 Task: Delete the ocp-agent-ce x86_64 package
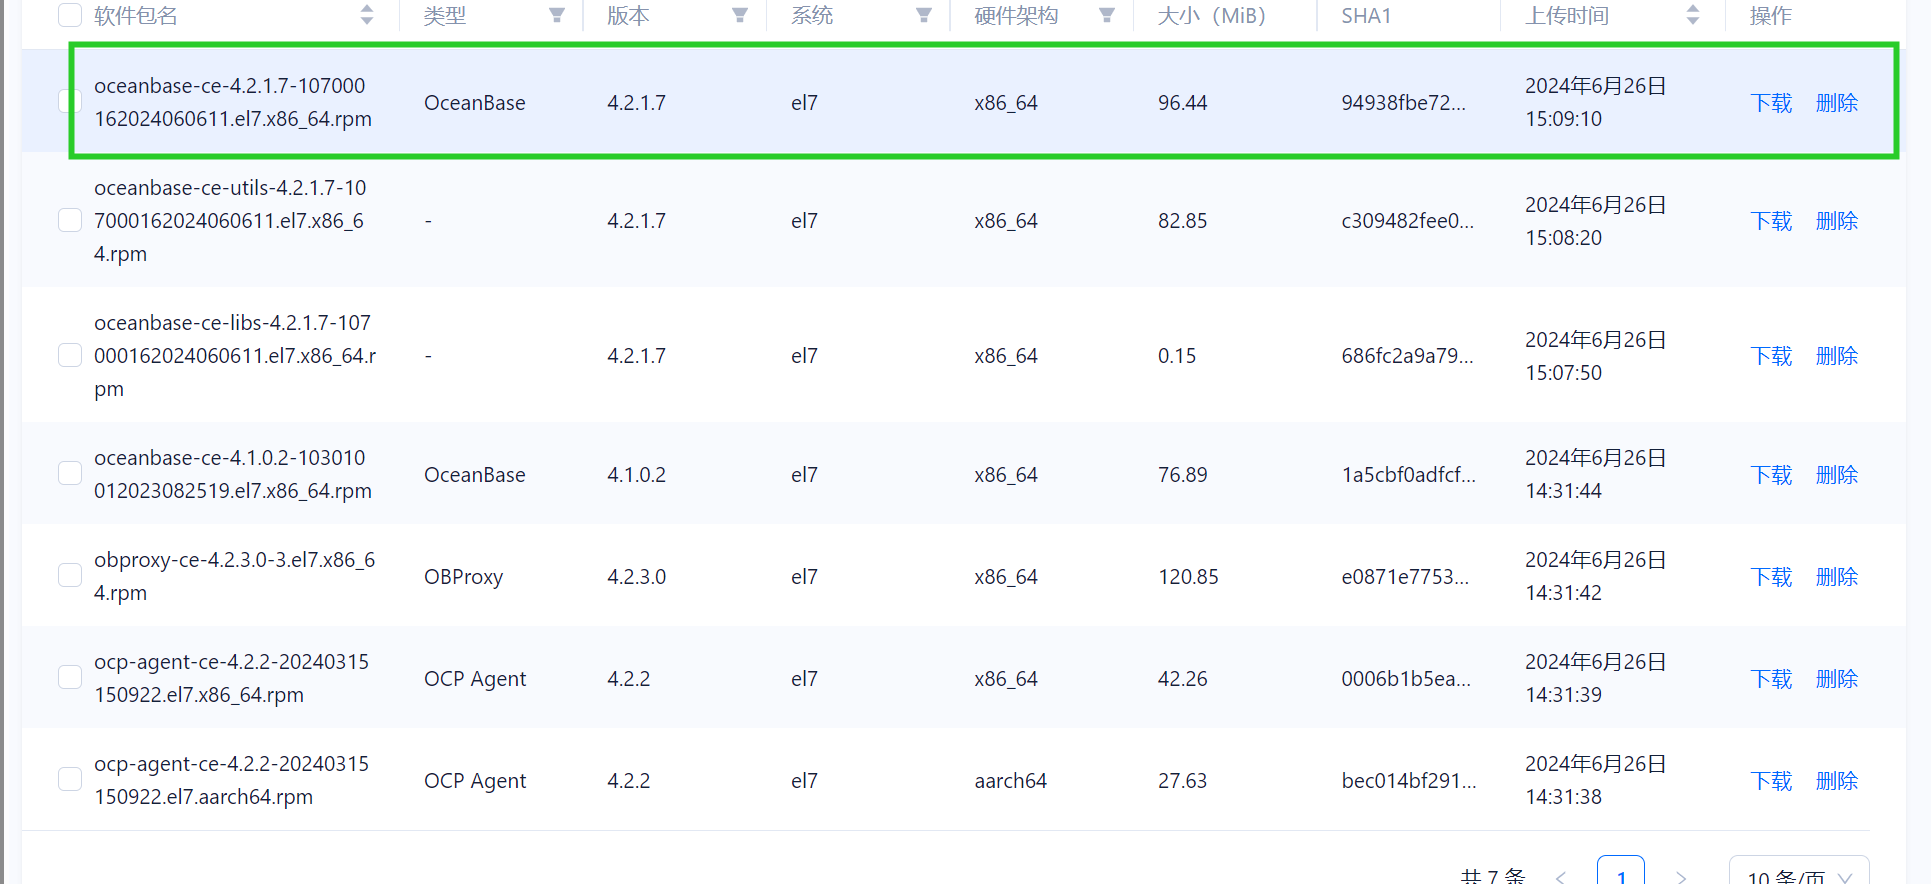pos(1837,679)
